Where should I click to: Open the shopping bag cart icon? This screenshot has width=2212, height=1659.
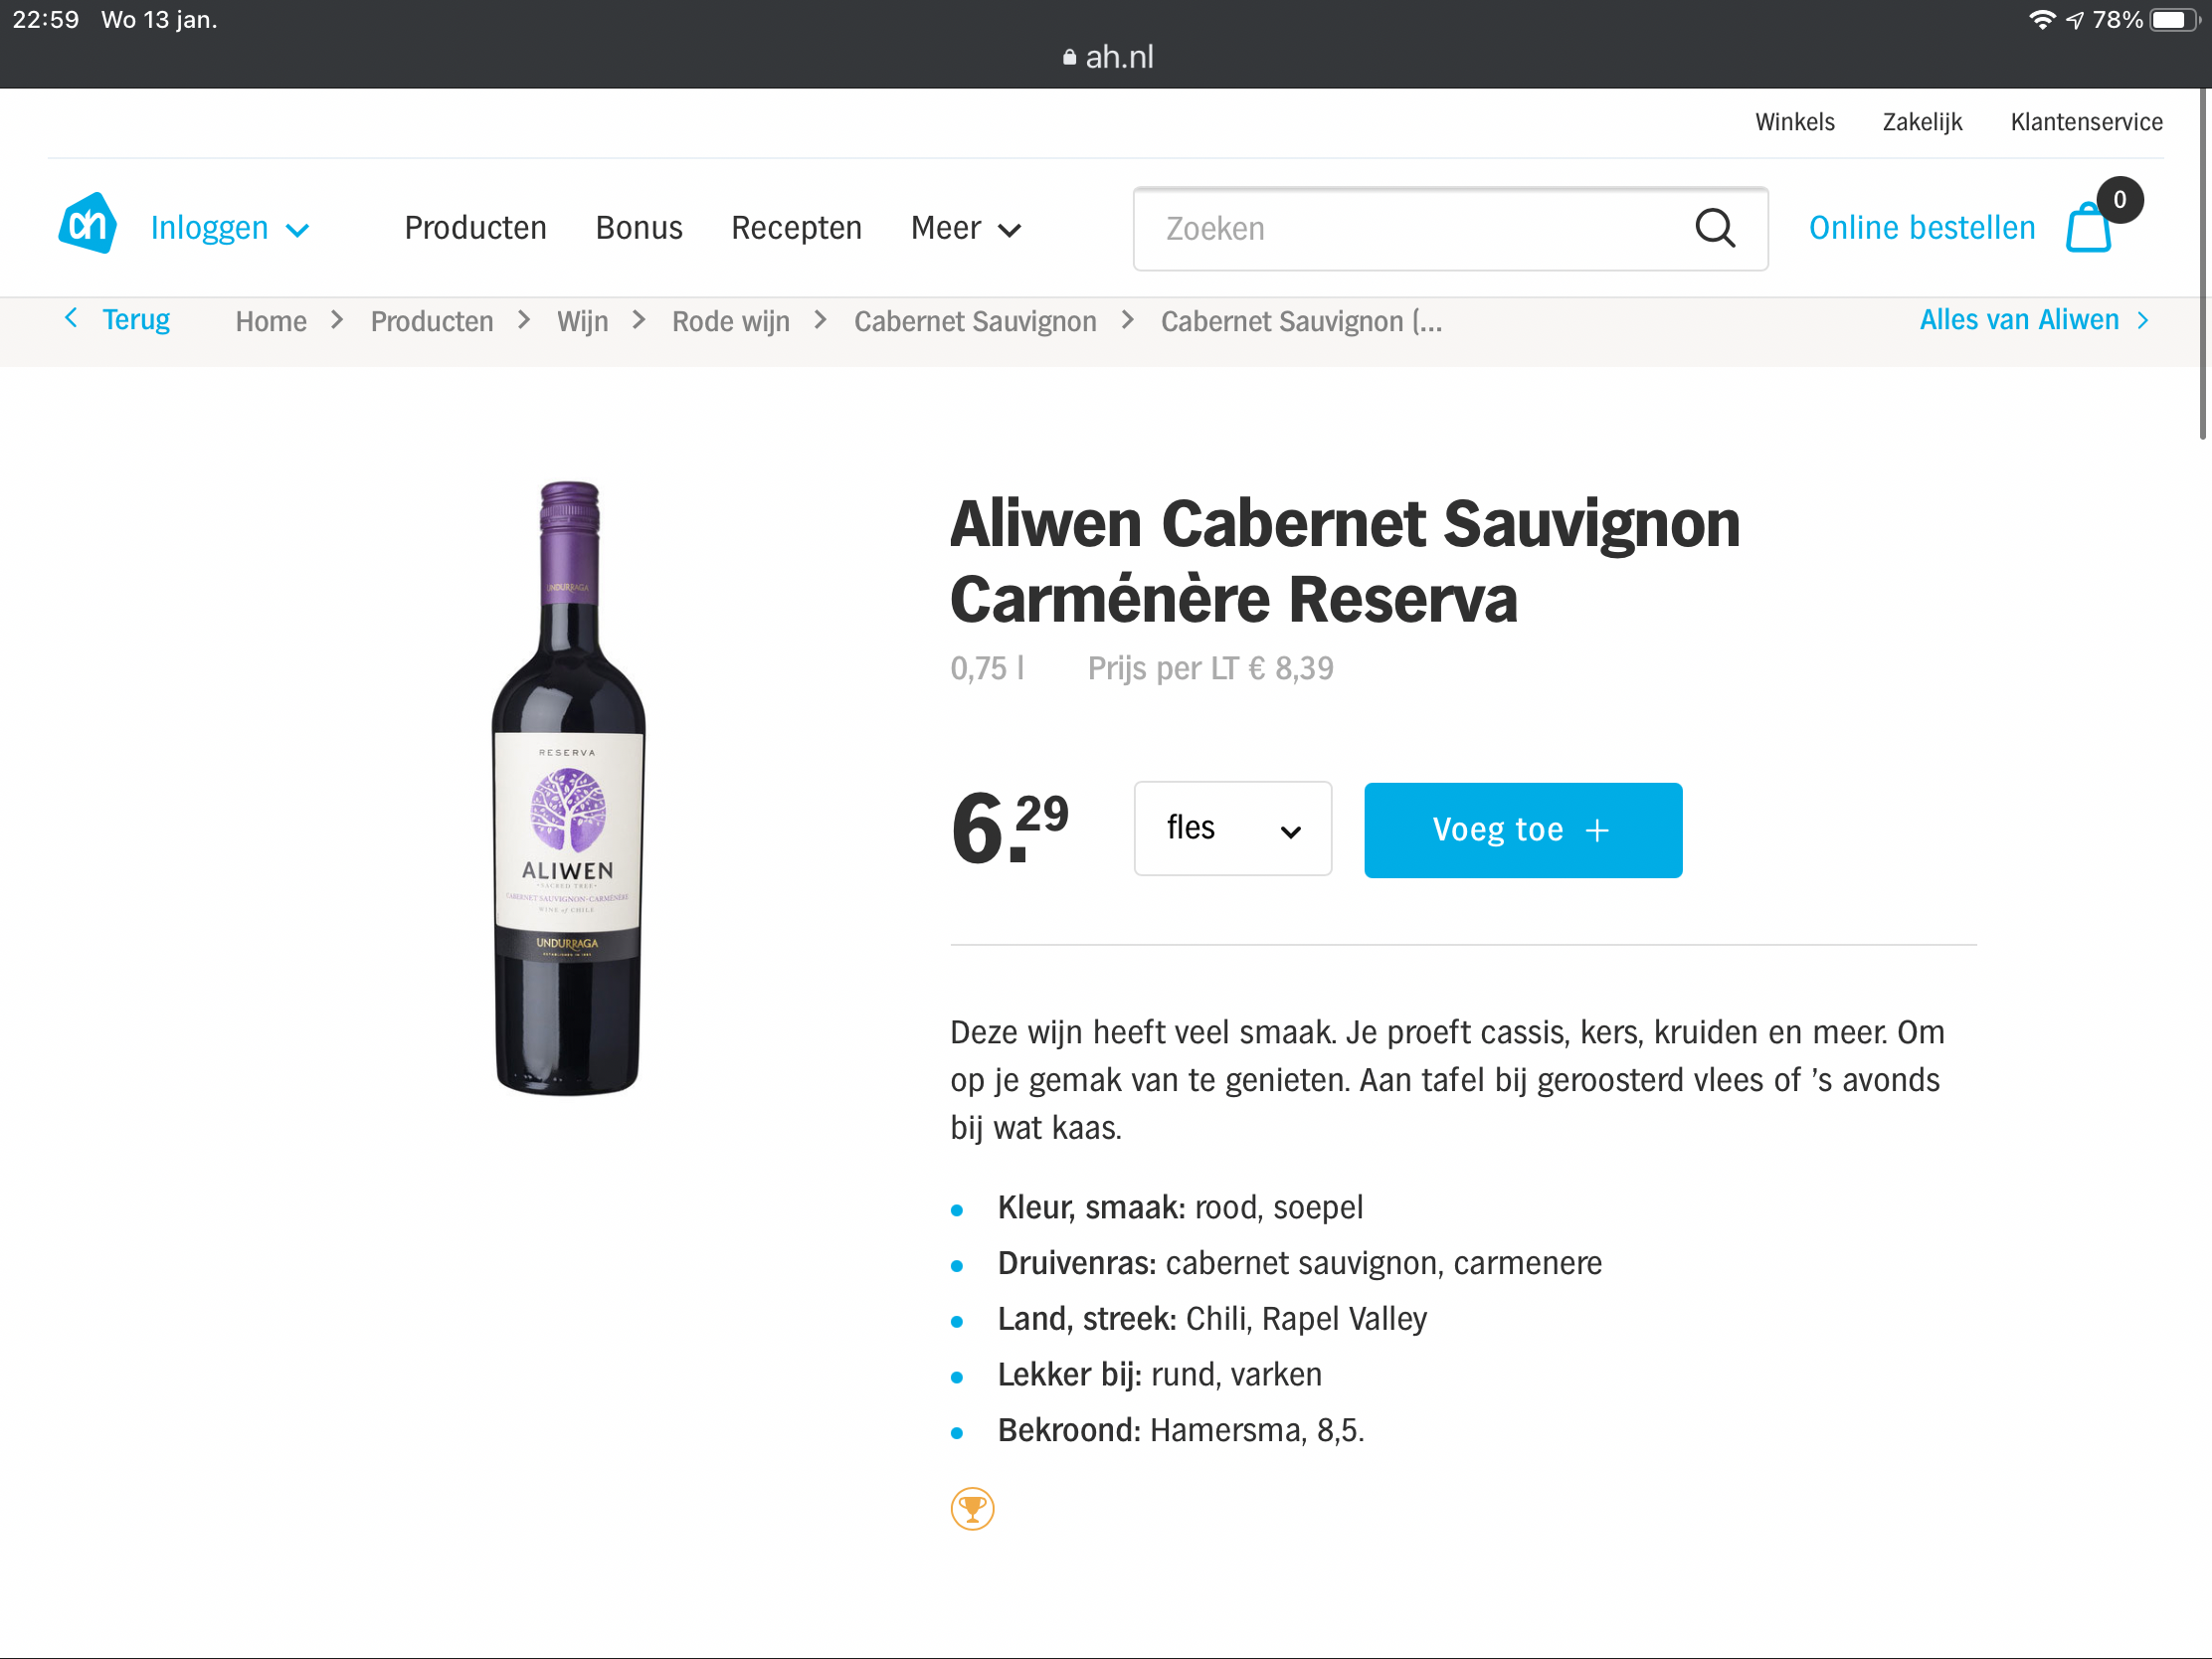2088,228
